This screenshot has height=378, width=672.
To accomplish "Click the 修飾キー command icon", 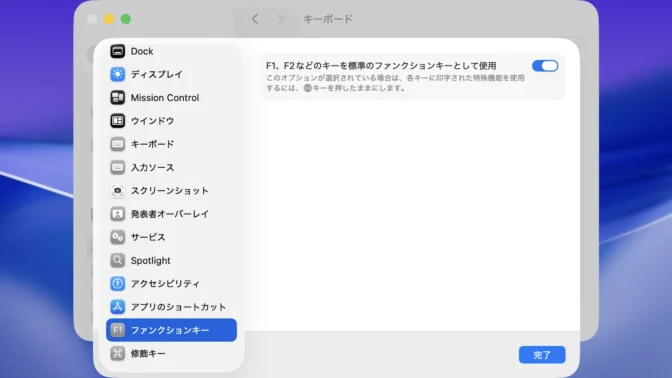I will (x=117, y=353).
